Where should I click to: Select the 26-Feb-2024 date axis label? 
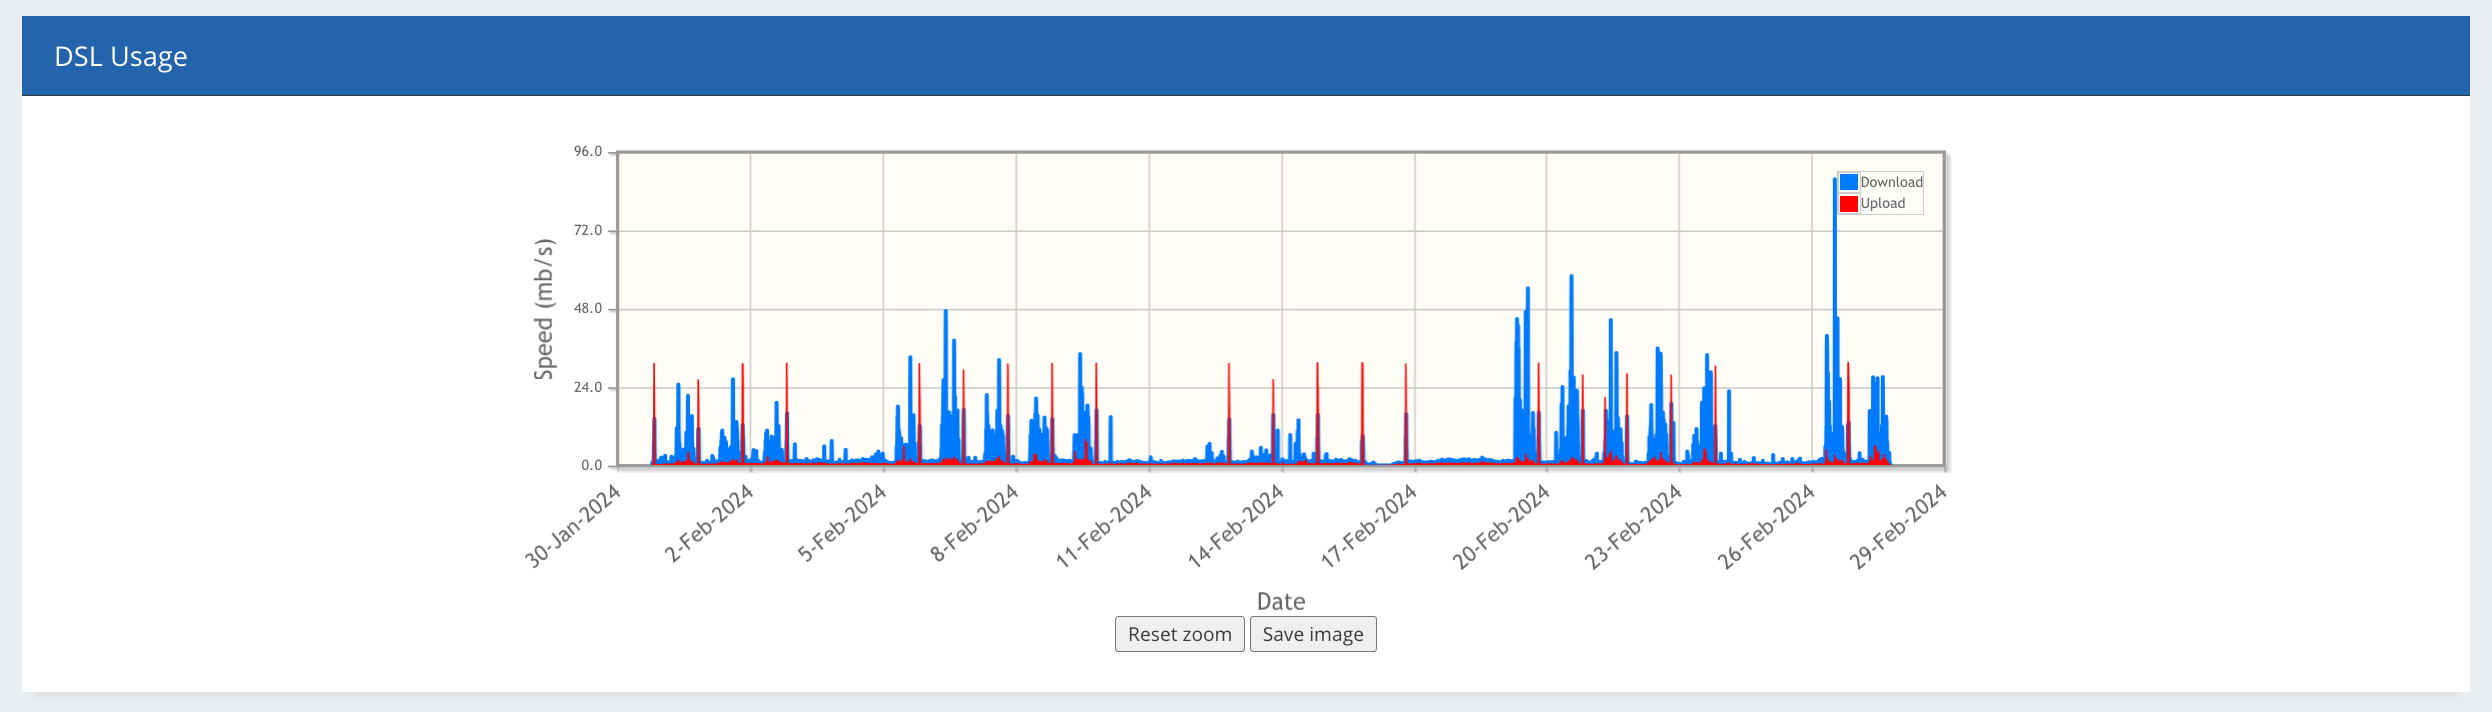click(1766, 526)
